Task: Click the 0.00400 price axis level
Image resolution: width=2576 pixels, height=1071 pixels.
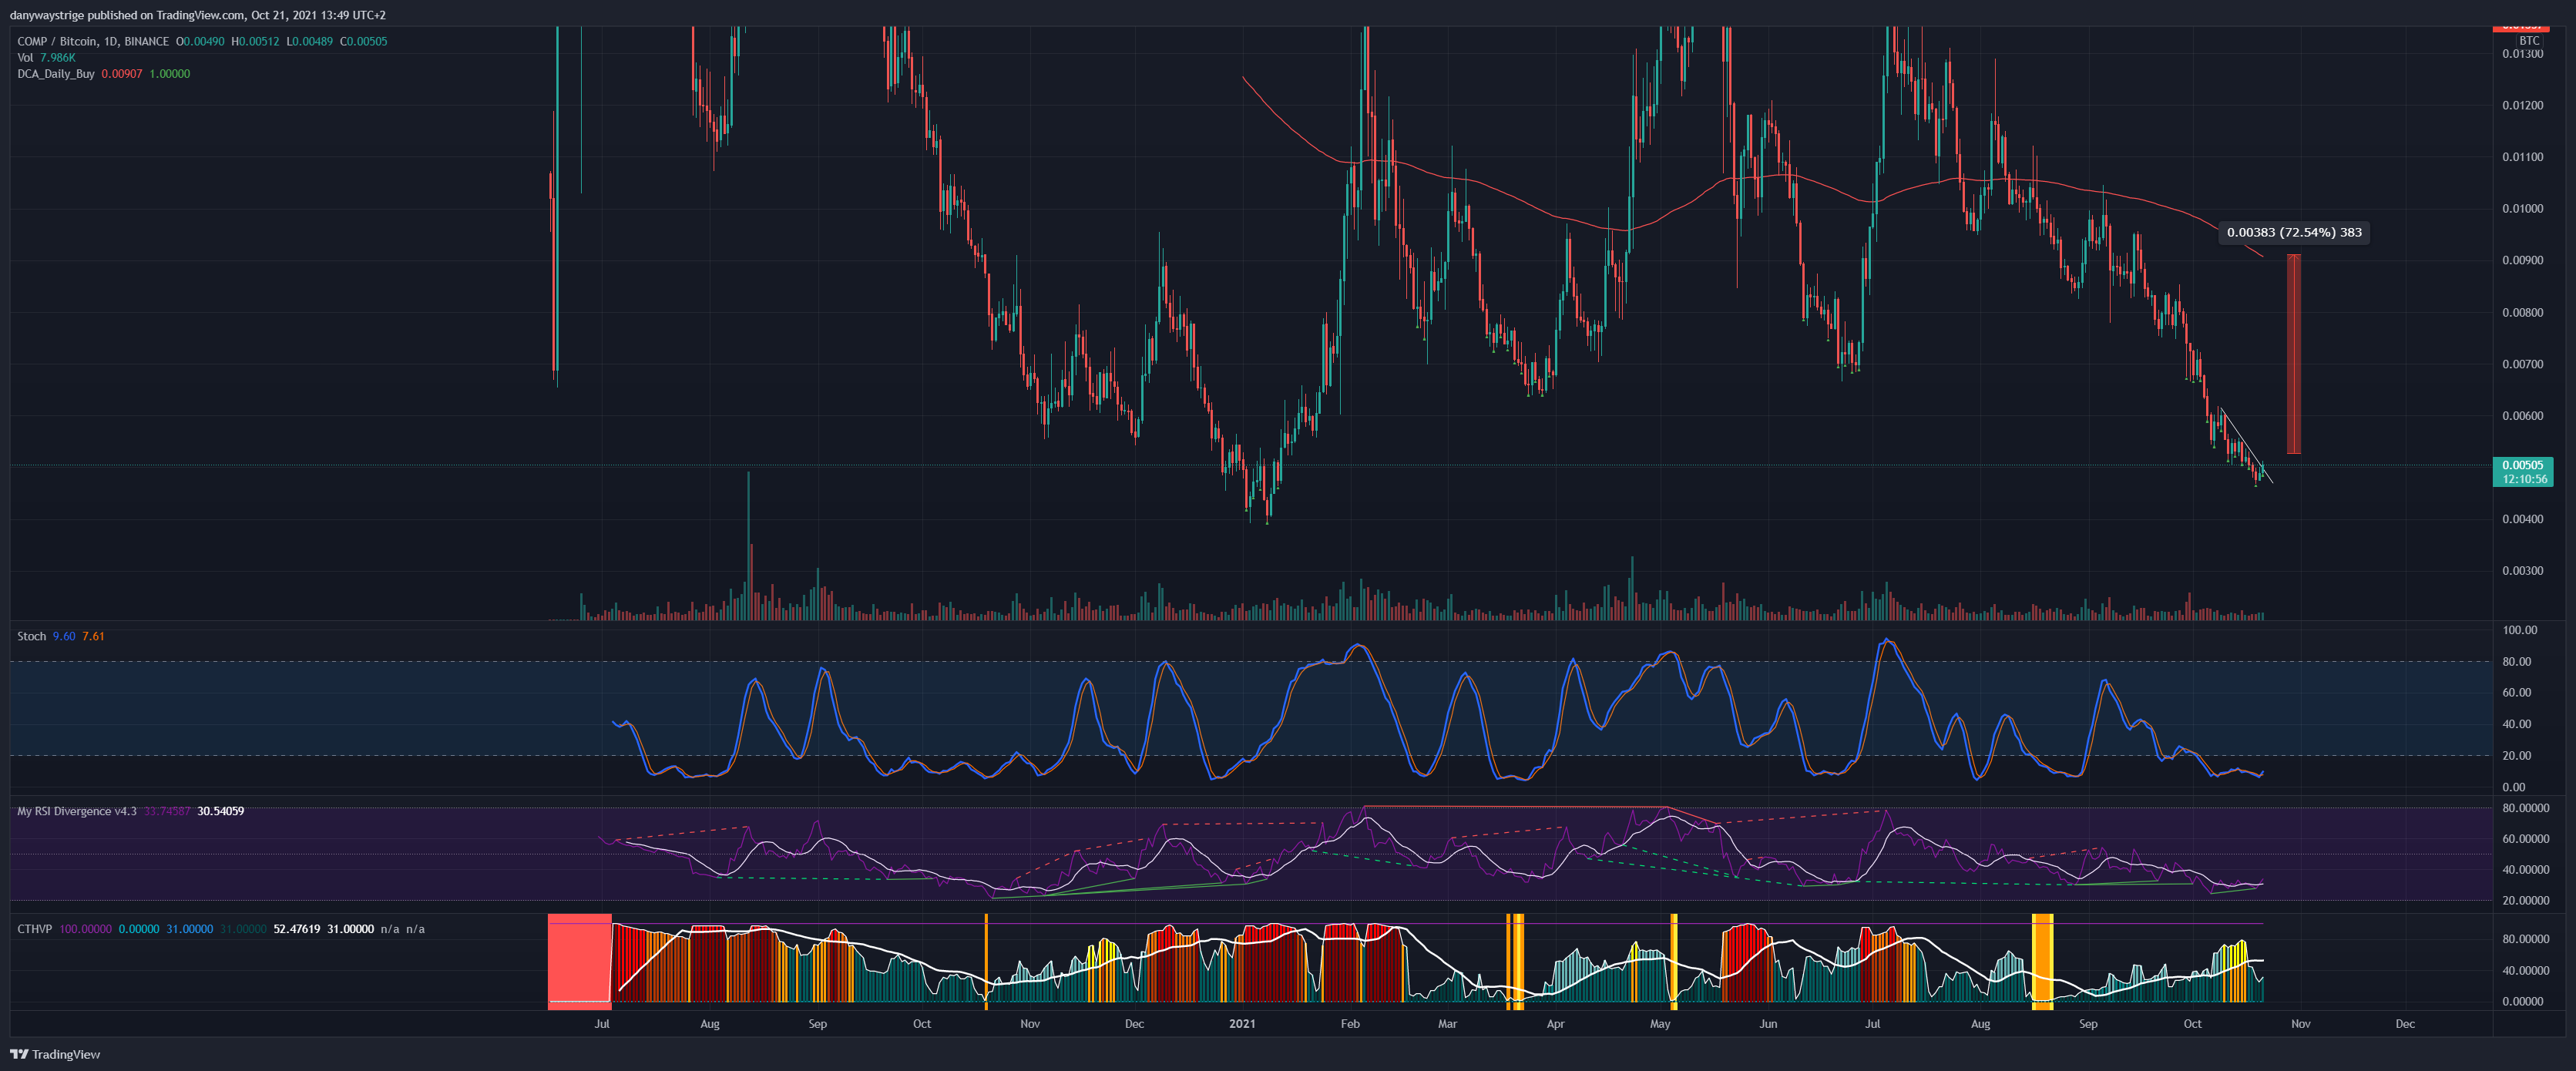Action: pos(2522,519)
